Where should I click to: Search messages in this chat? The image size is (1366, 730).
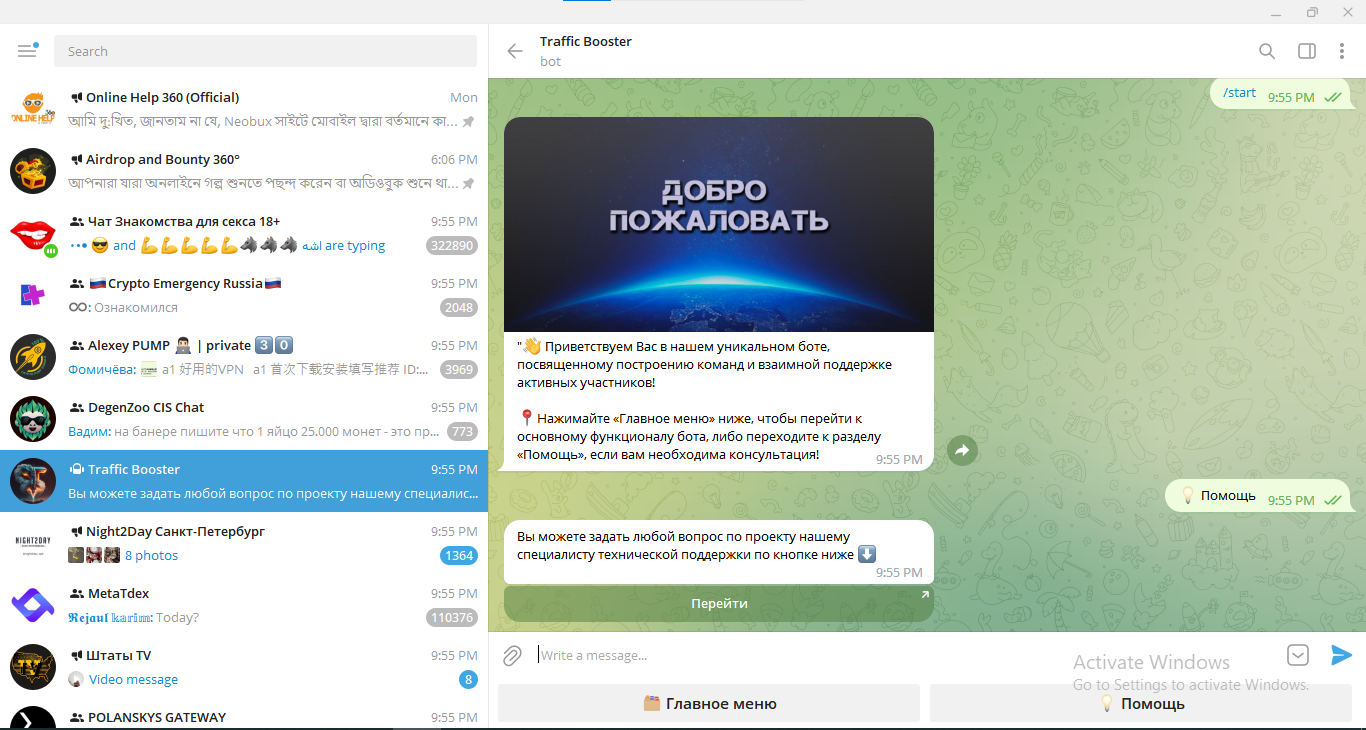coord(1267,51)
